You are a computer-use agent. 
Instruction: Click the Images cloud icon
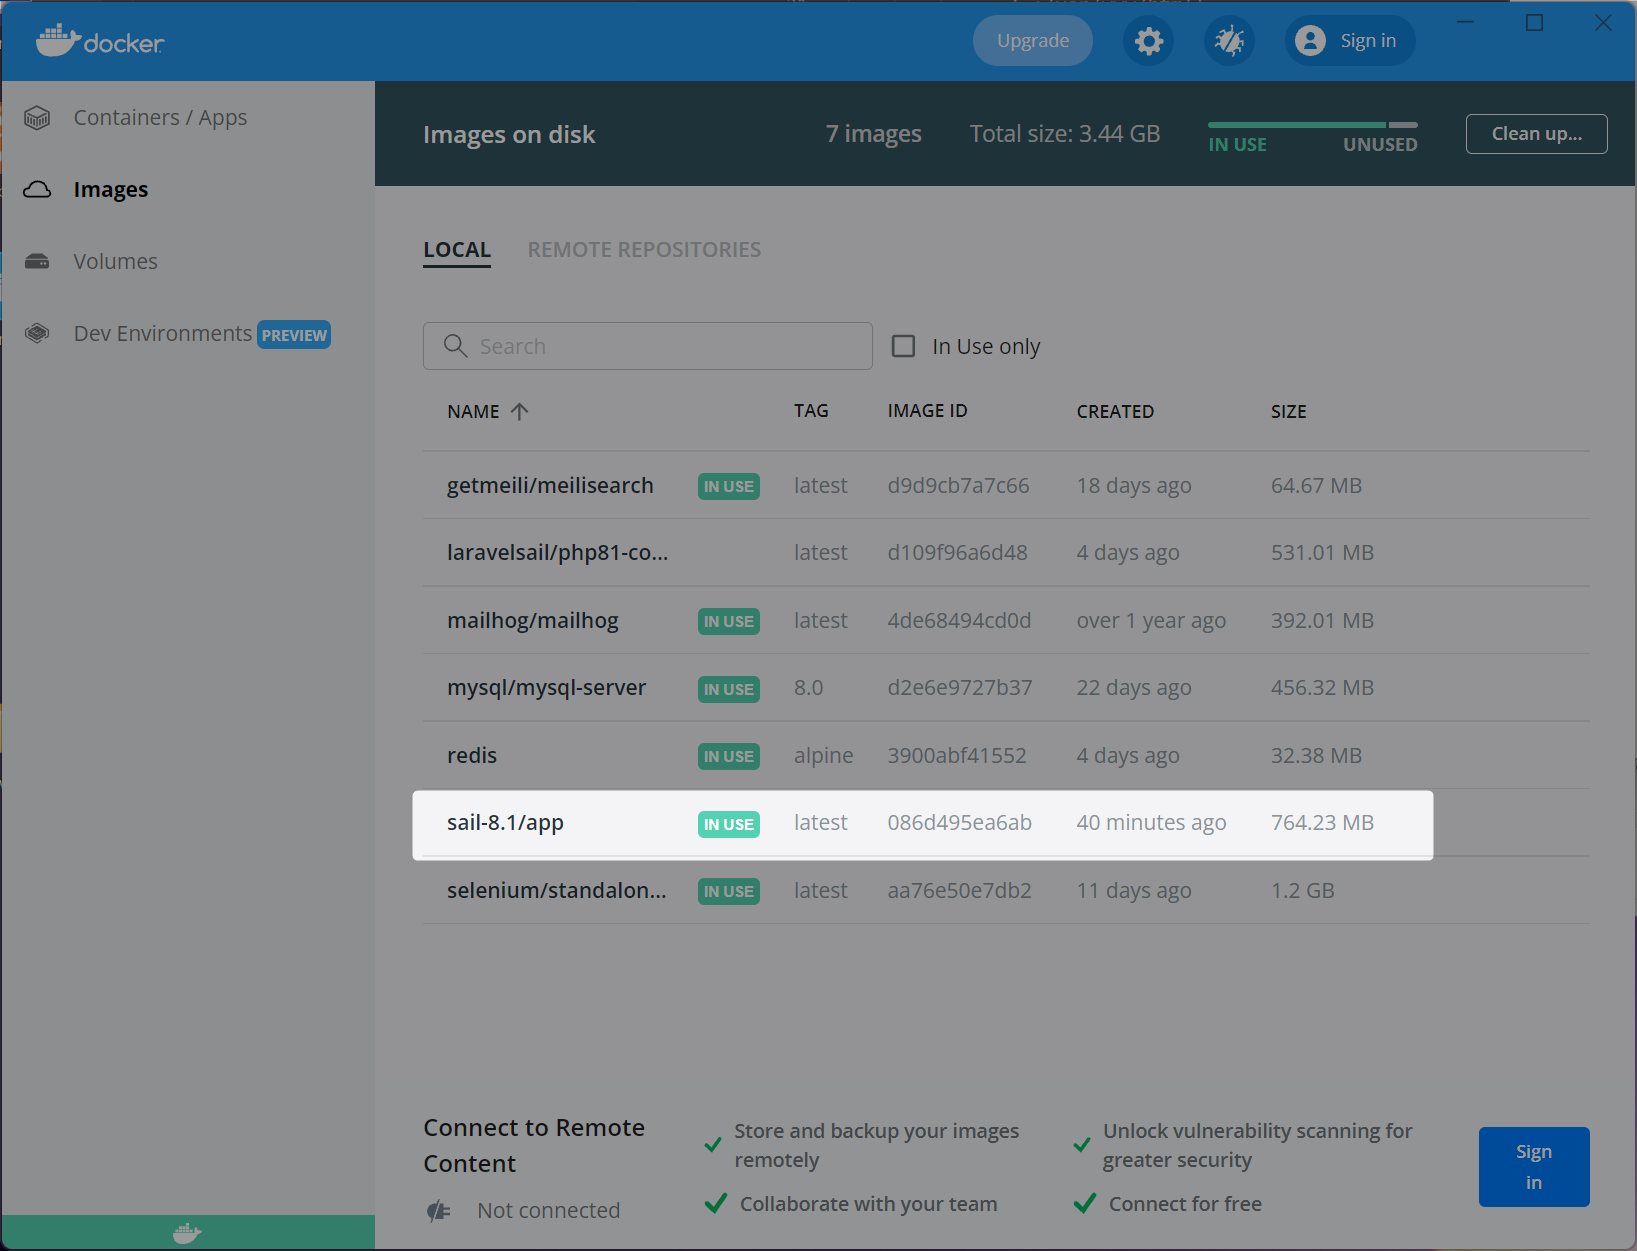(x=37, y=190)
